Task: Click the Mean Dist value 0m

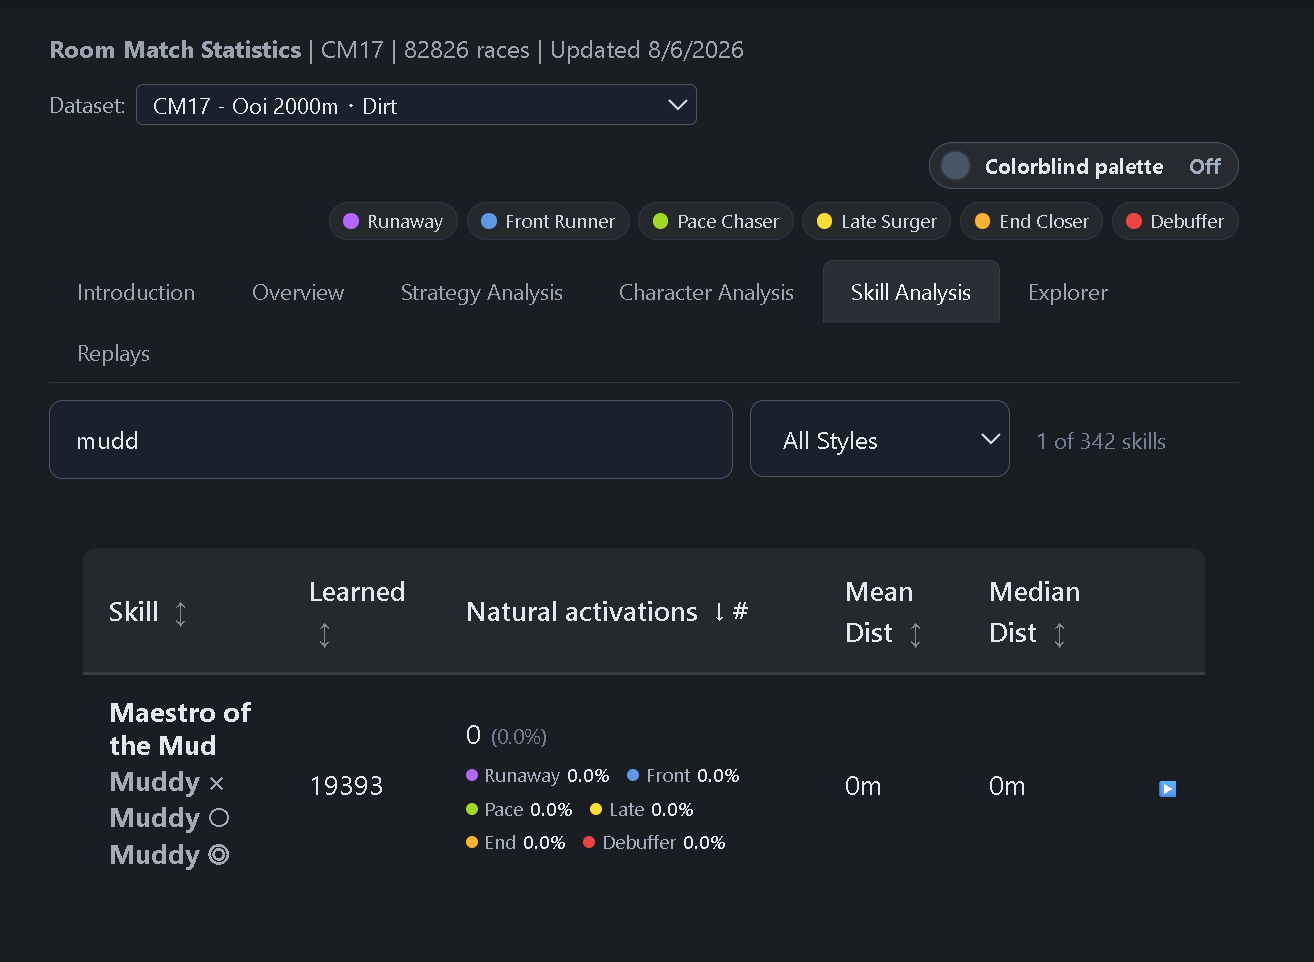Action: [x=863, y=786]
